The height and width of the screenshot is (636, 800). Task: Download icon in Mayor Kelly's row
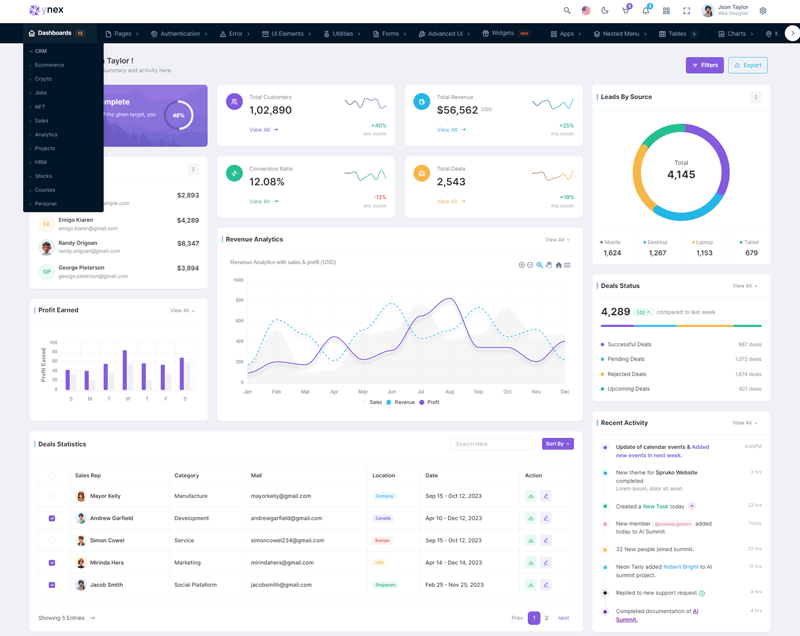[x=531, y=496]
